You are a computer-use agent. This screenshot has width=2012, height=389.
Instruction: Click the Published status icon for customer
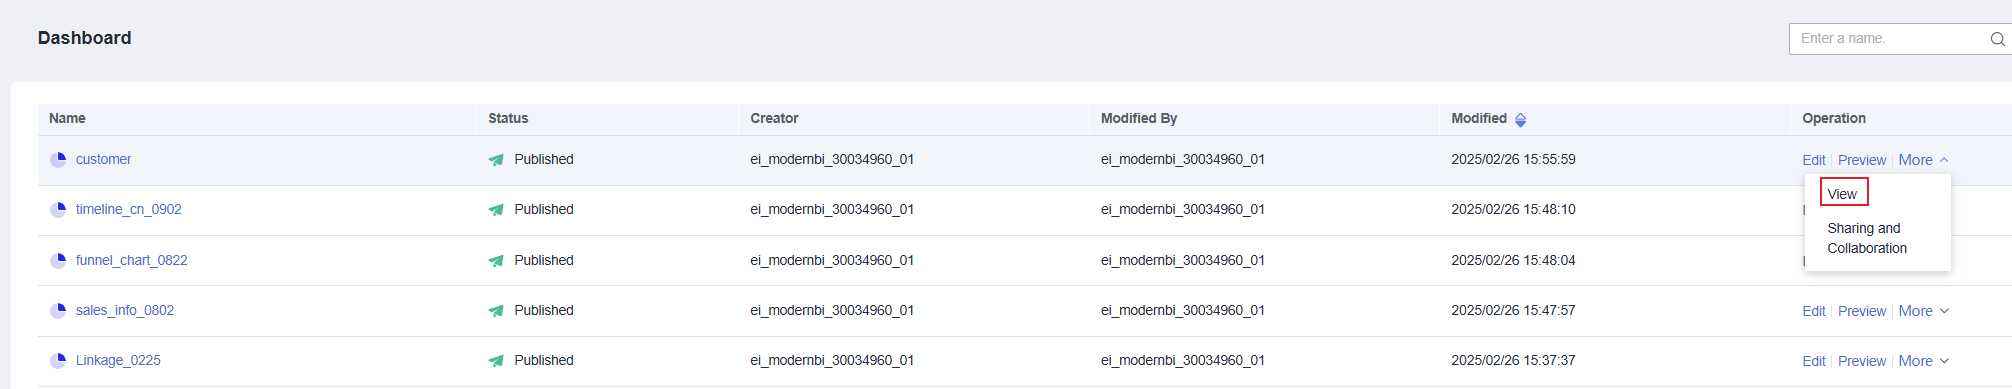[x=496, y=160]
